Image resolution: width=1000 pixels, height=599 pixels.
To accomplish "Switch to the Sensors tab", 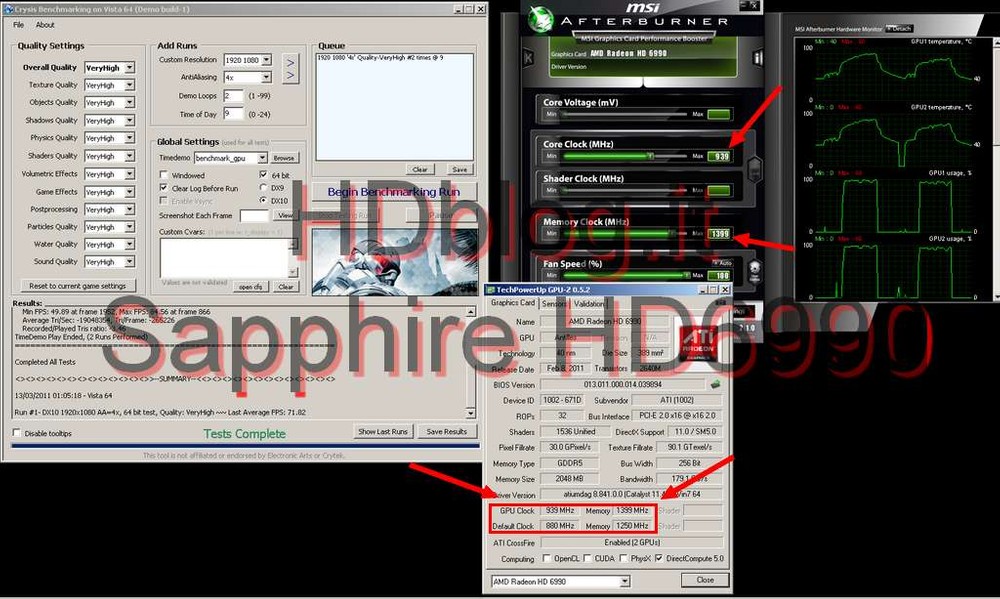I will [x=554, y=304].
